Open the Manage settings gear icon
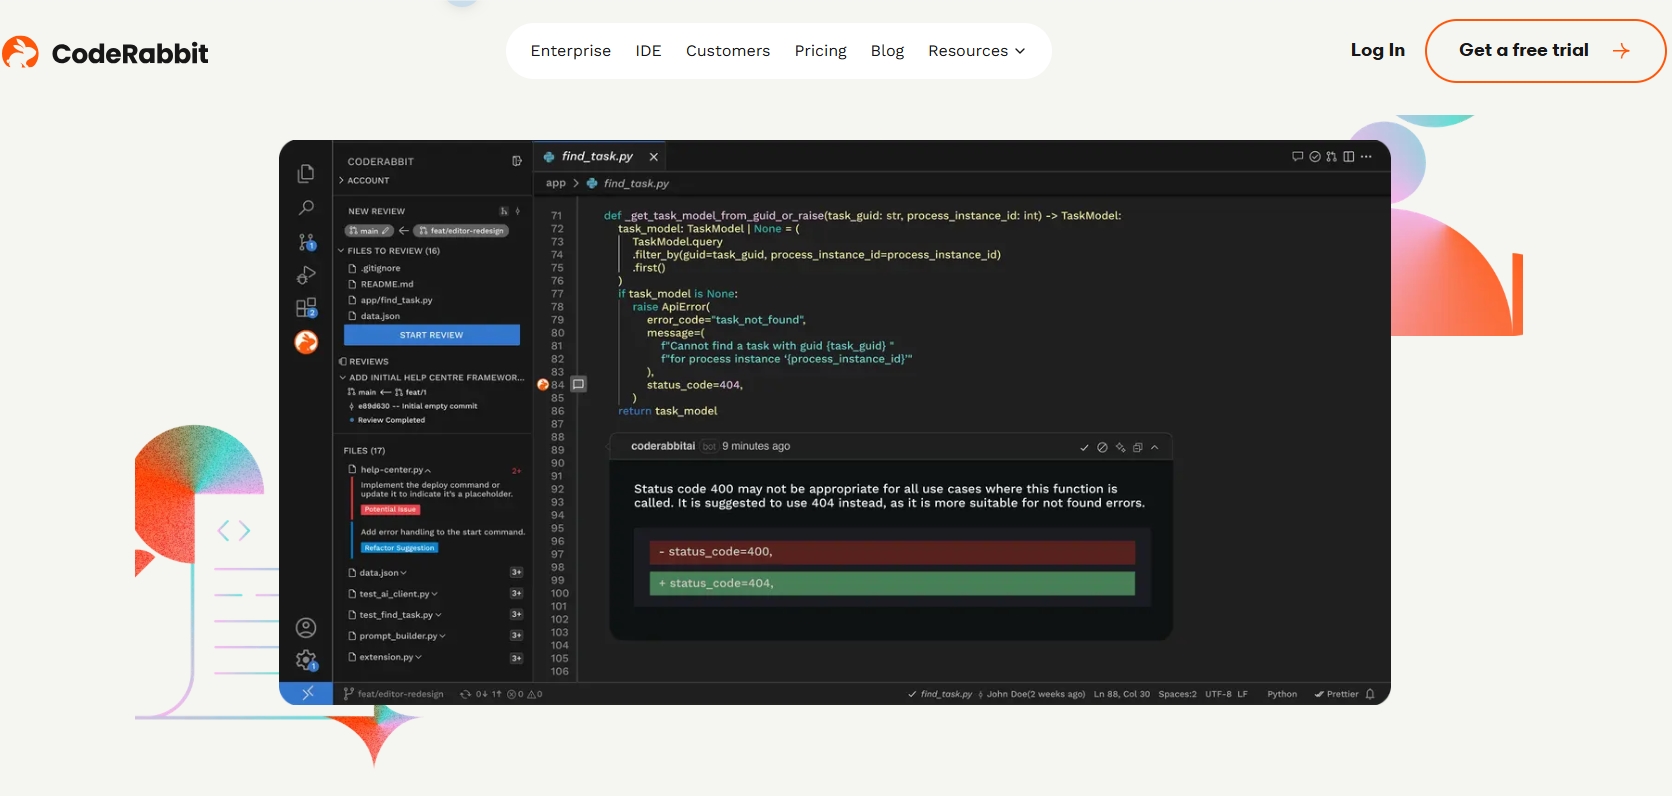1672x796 pixels. point(306,660)
